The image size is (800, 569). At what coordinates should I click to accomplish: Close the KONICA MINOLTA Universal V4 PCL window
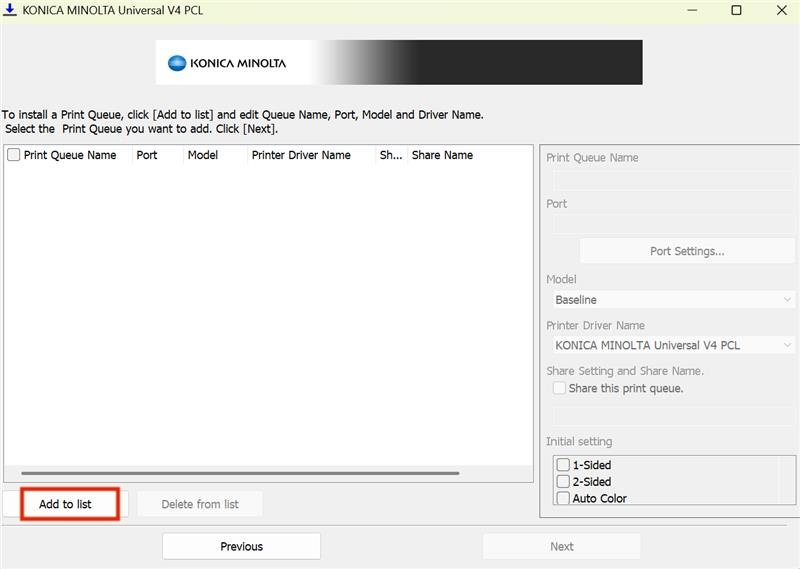(x=781, y=10)
